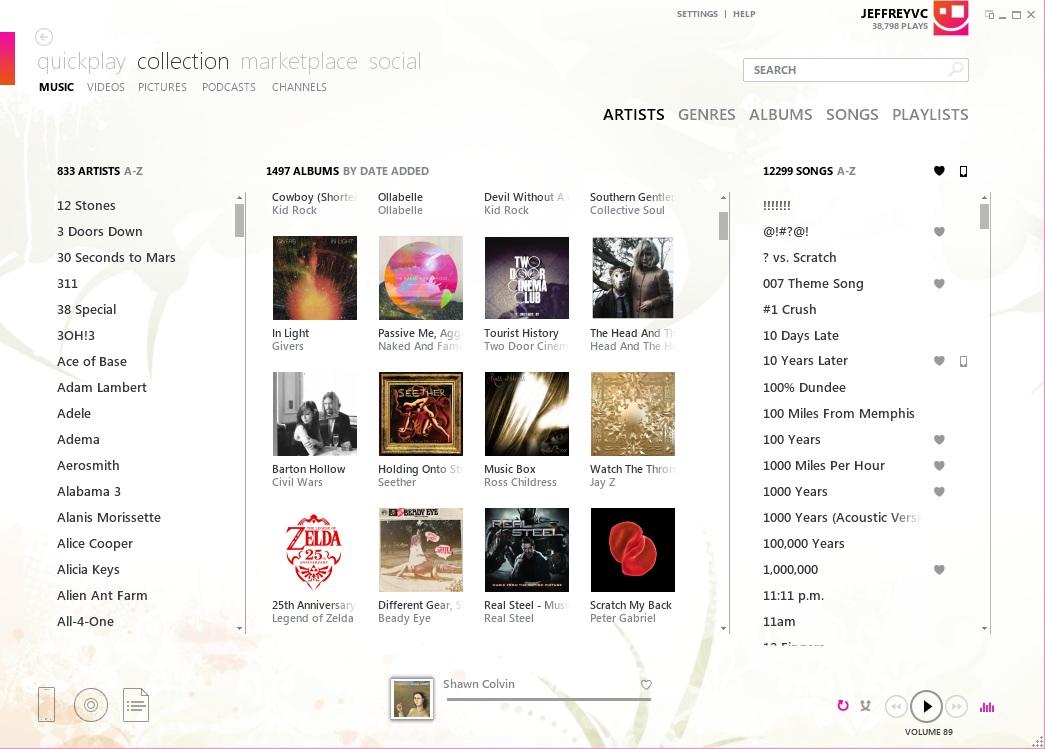
Task: Open the marketplace section
Action: pos(299,61)
